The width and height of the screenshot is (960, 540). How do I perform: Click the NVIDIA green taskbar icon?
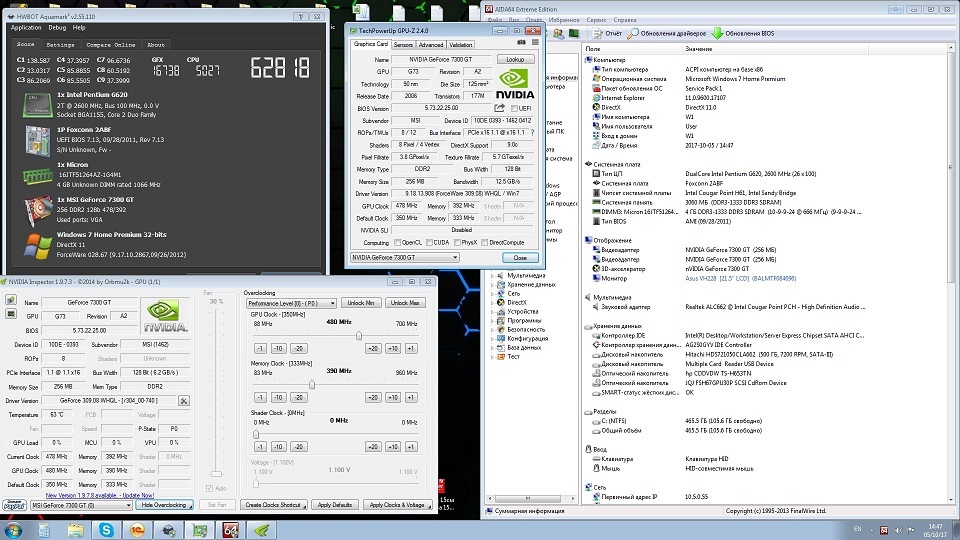tap(261, 530)
